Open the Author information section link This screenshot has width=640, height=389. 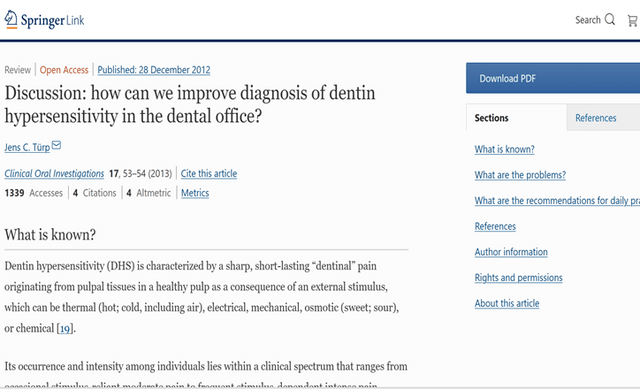511,252
